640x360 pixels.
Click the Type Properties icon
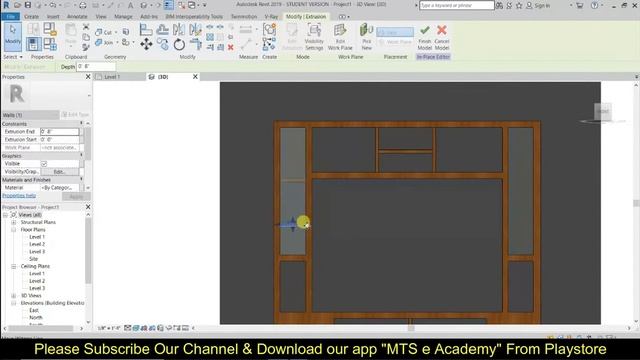coord(33,29)
